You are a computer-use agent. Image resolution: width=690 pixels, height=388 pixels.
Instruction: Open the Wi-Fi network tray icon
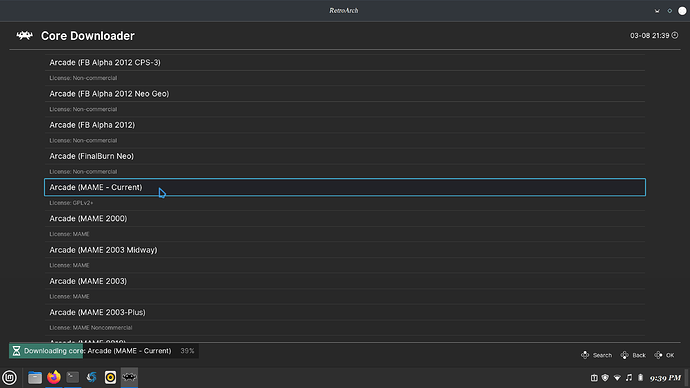tap(617, 377)
